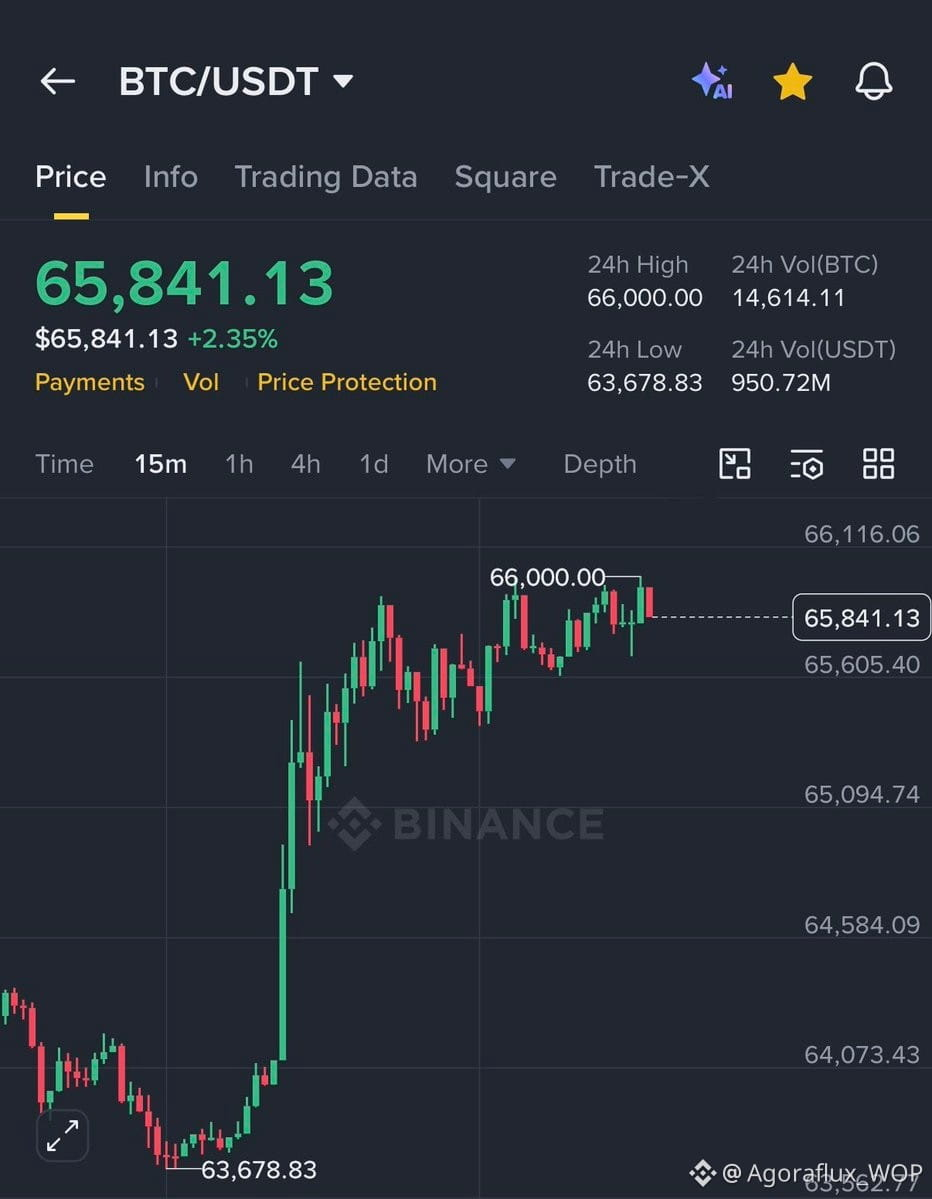This screenshot has height=1199, width=932.
Task: Tap the $65,841.13 fiat price
Action: tap(106, 339)
